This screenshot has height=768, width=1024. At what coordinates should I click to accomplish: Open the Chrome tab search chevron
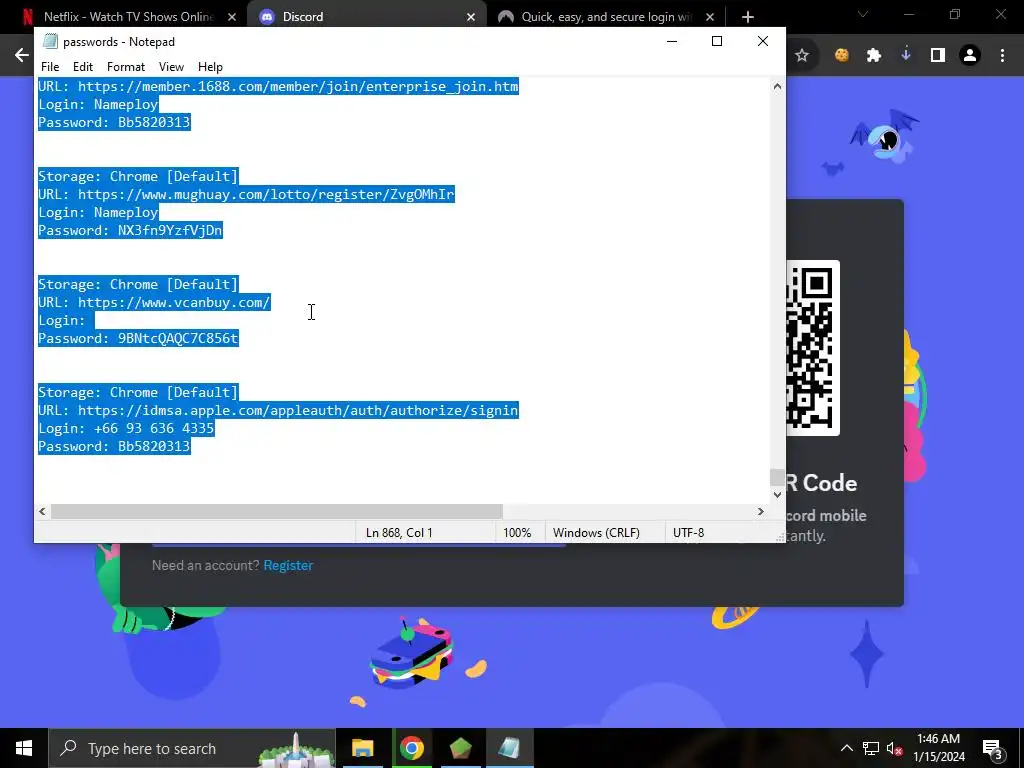point(863,14)
